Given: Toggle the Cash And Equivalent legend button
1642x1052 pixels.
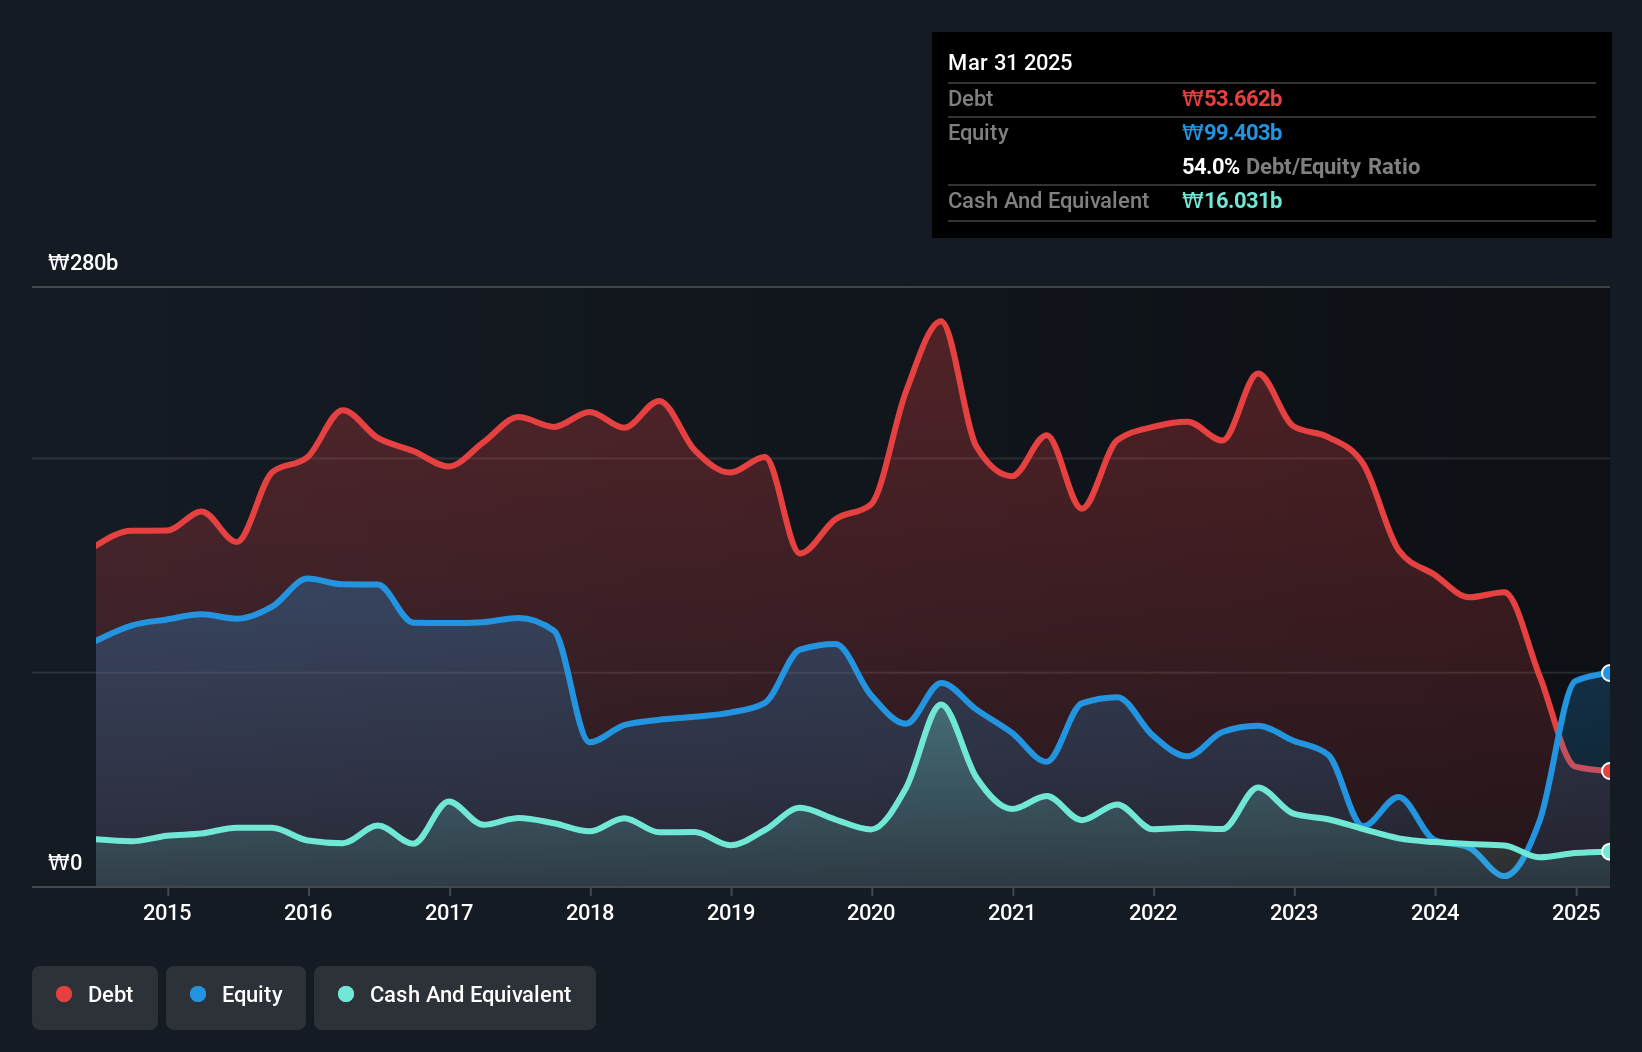Looking at the screenshot, I should click(455, 997).
